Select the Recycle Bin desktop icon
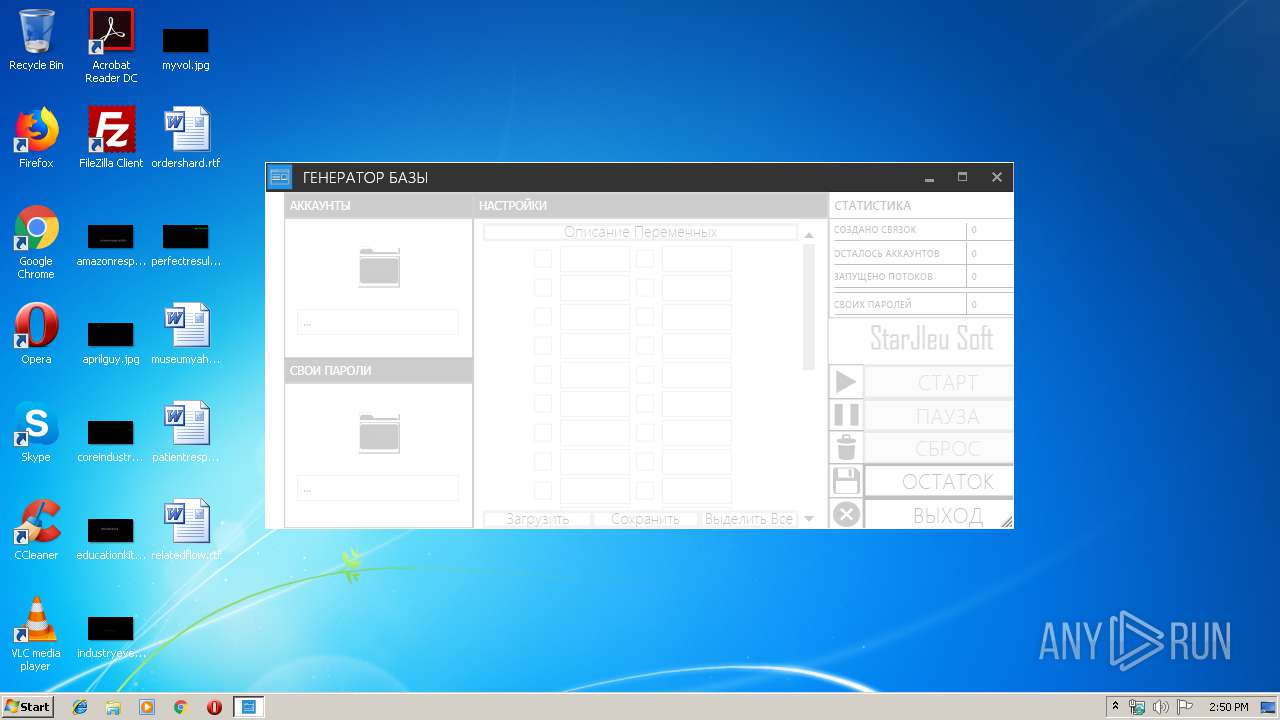This screenshot has width=1280, height=720. [36, 41]
